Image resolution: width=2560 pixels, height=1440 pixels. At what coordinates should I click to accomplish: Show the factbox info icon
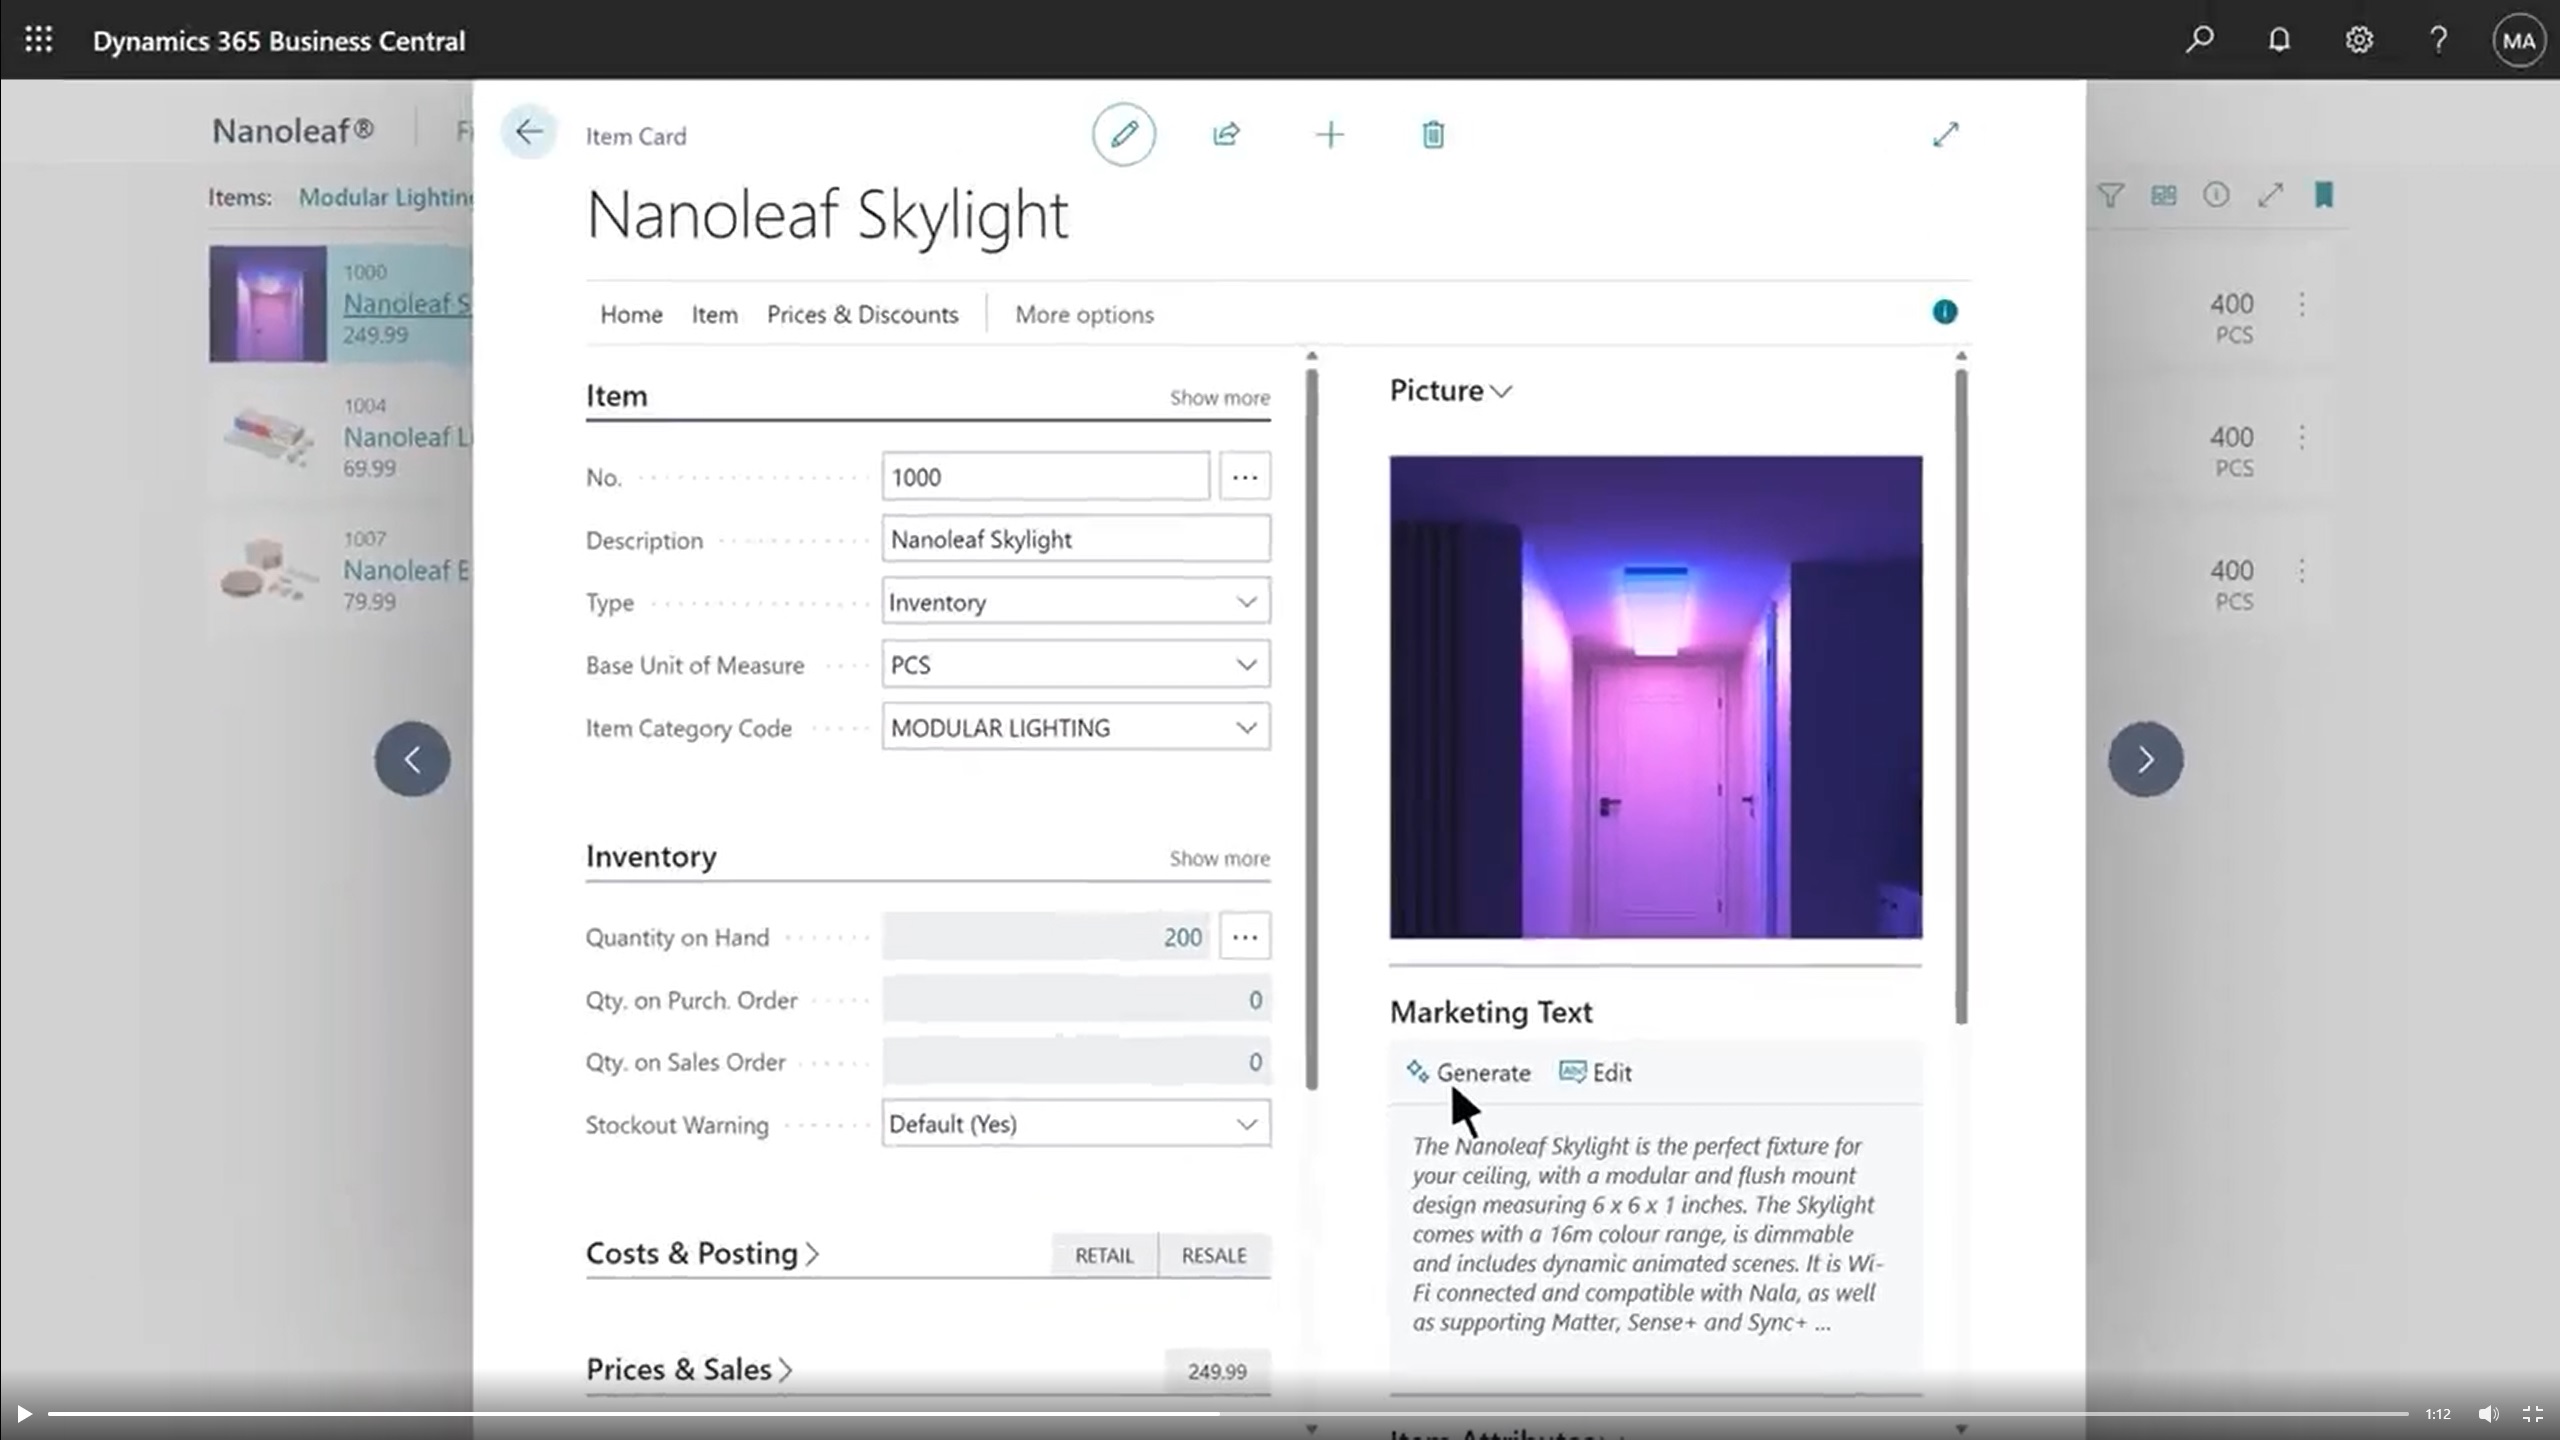(1944, 312)
